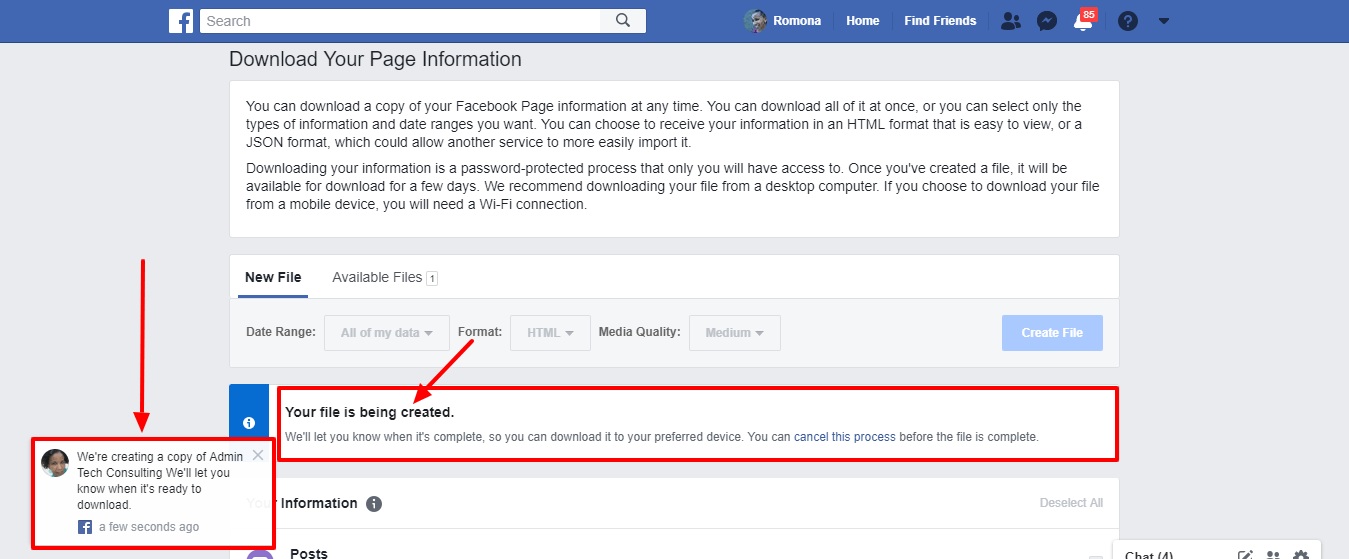Open the HTML format dropdown
This screenshot has height=559, width=1349.
[551, 333]
